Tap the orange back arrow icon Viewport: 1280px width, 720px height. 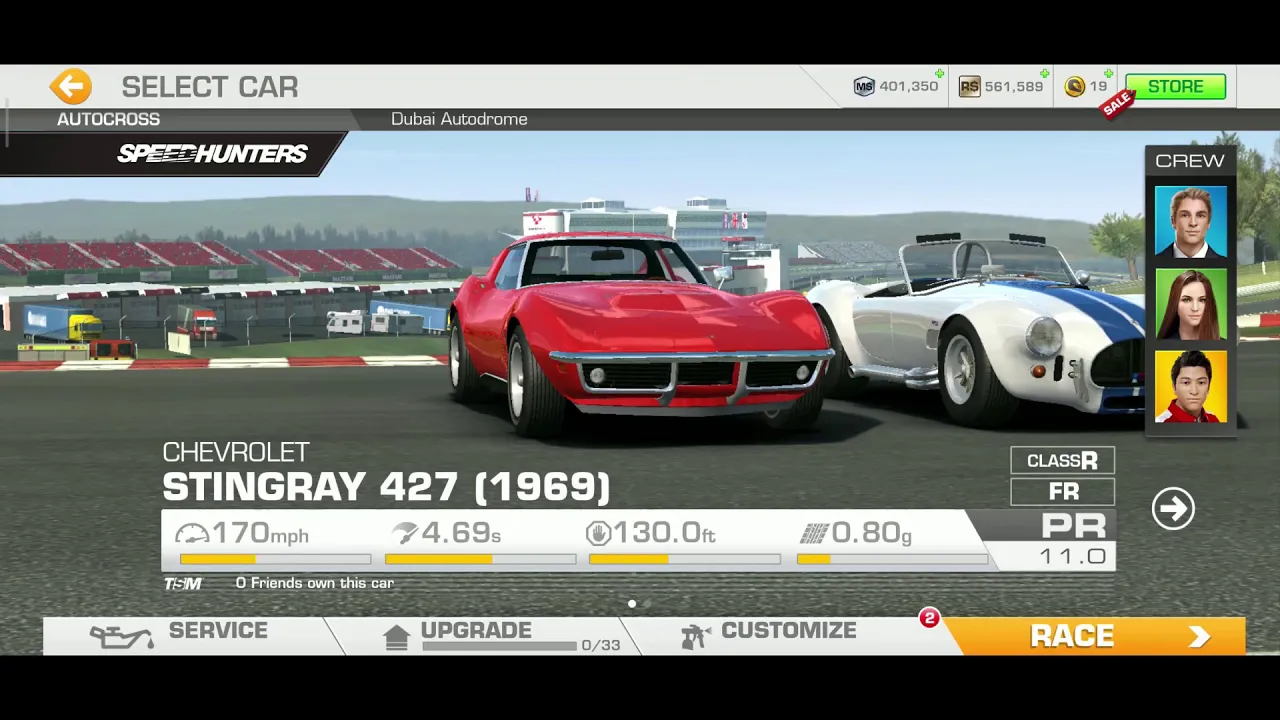[x=71, y=87]
